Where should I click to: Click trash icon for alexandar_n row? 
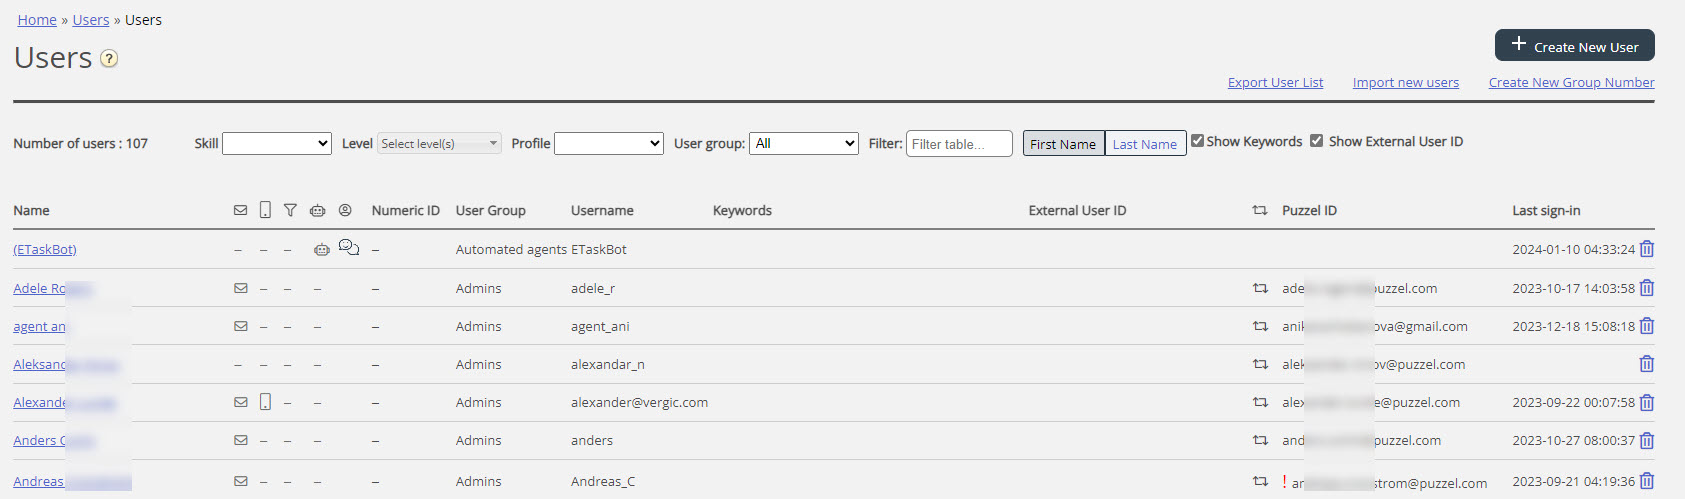pyautogui.click(x=1646, y=364)
